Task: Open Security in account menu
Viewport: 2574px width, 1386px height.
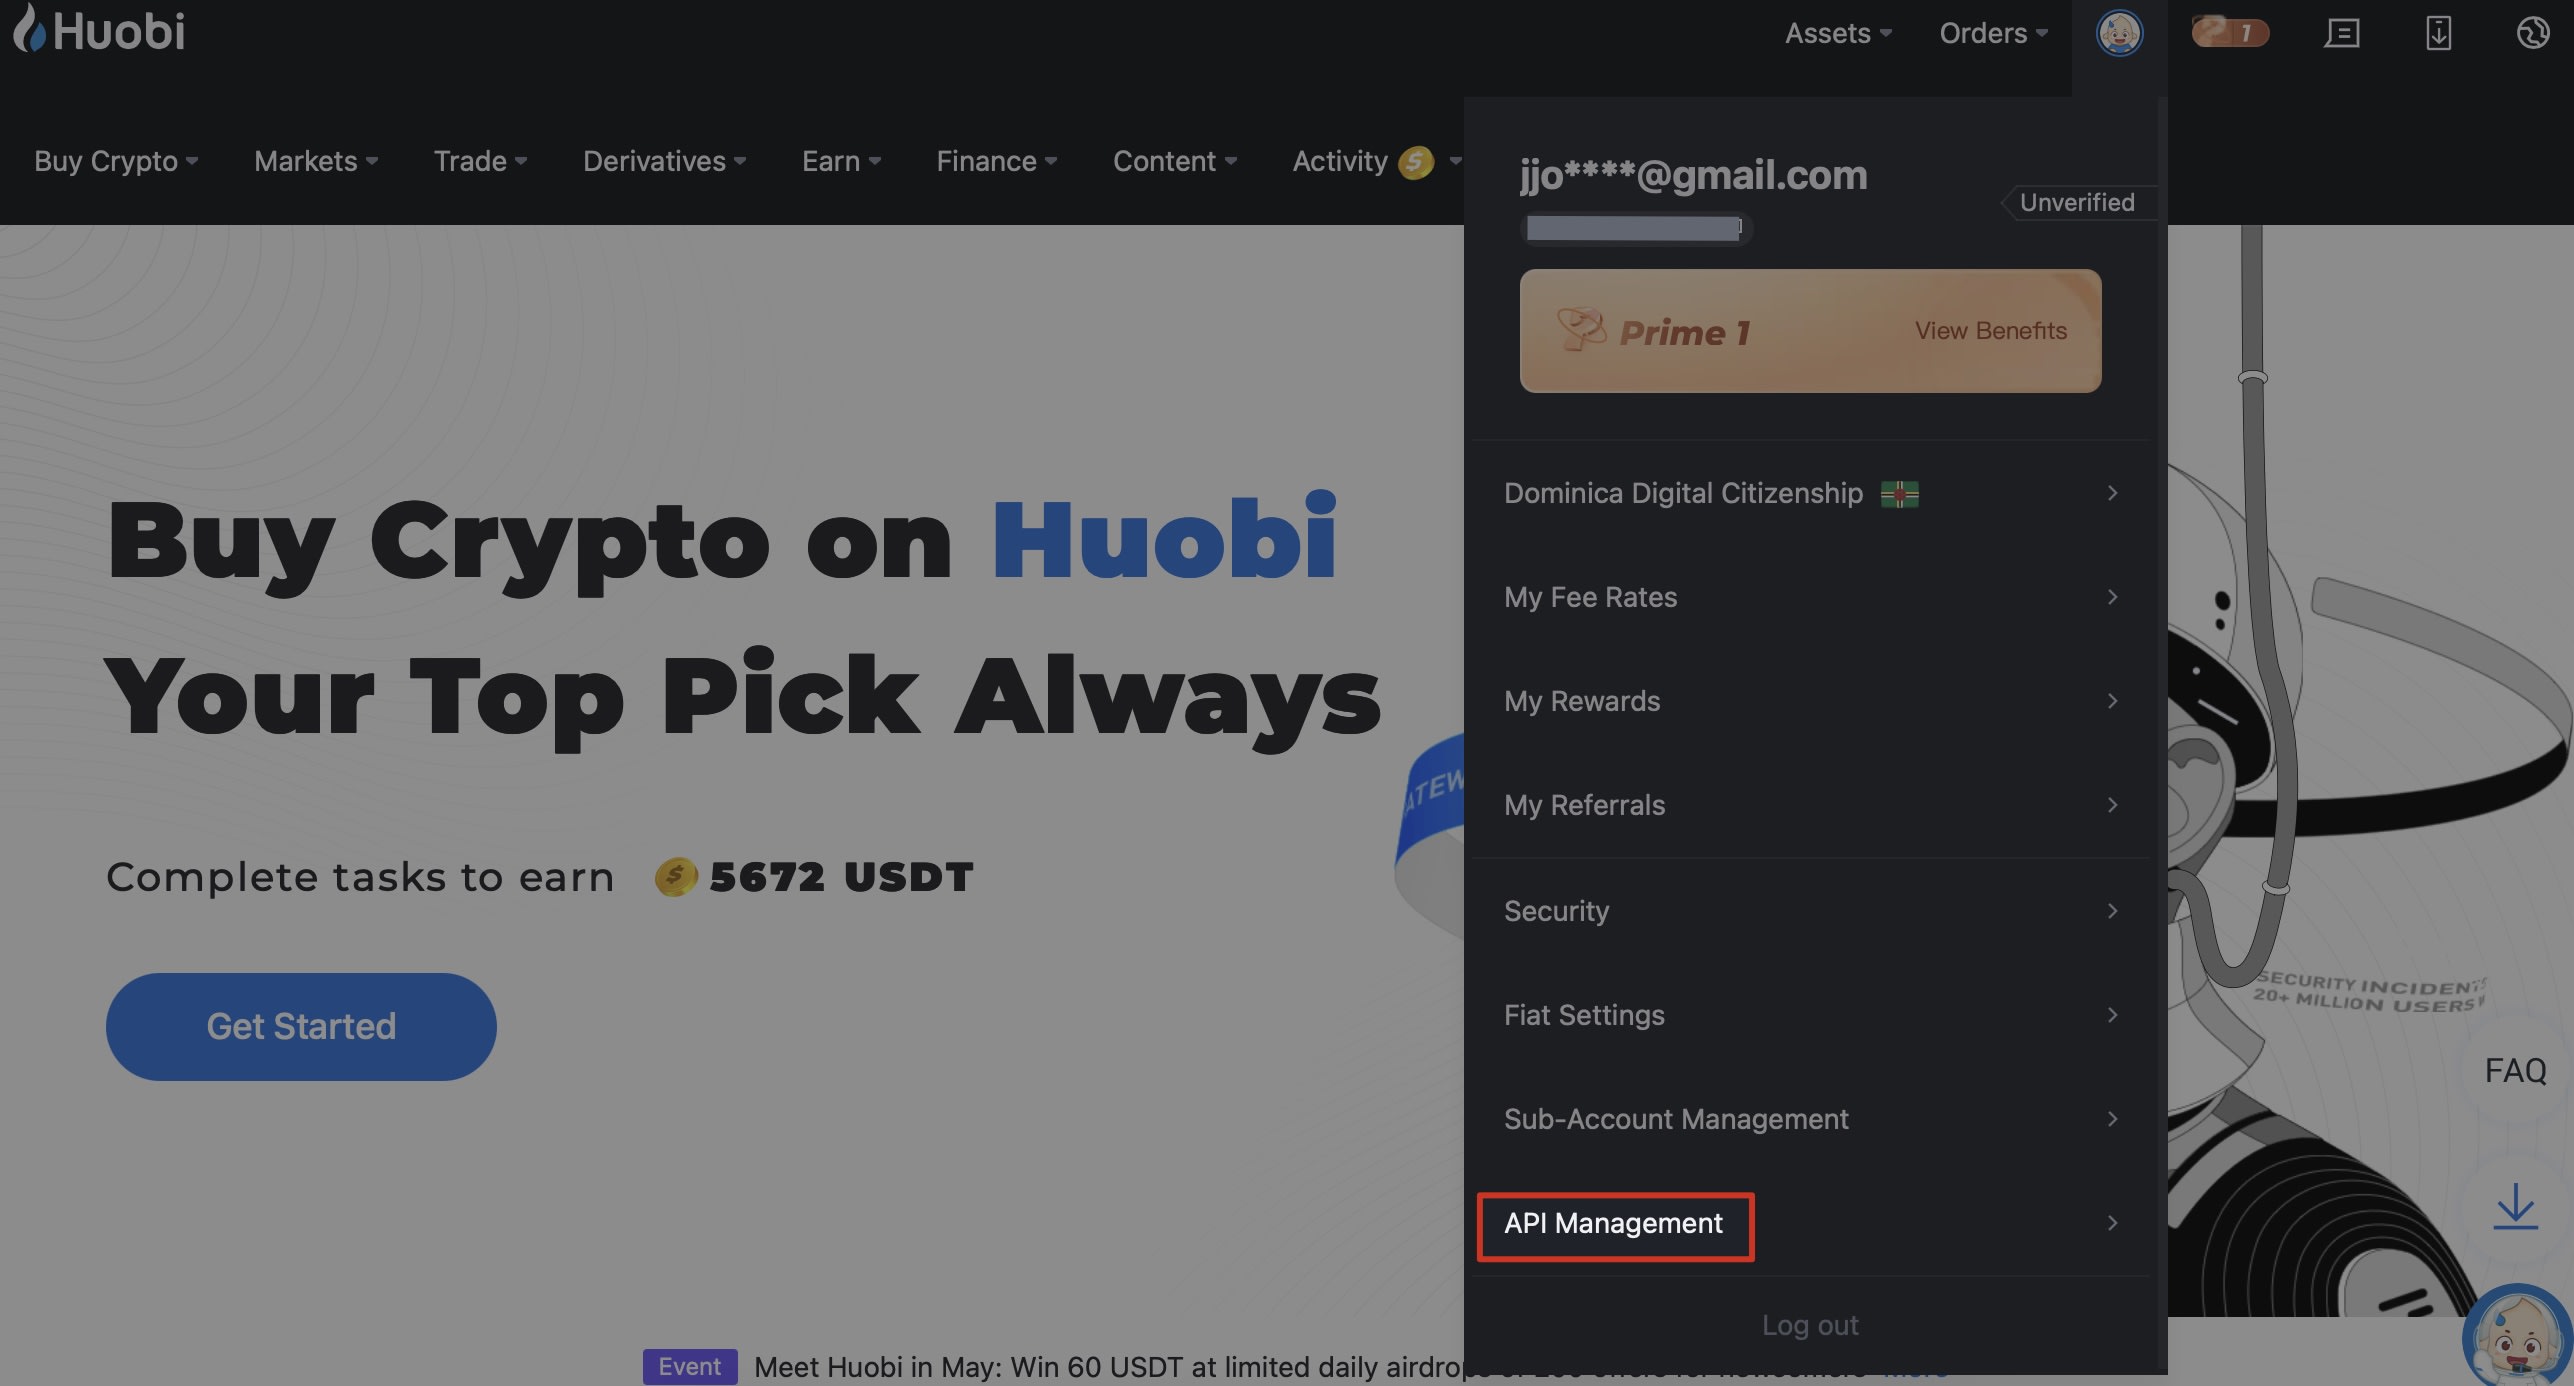Action: 1810,911
